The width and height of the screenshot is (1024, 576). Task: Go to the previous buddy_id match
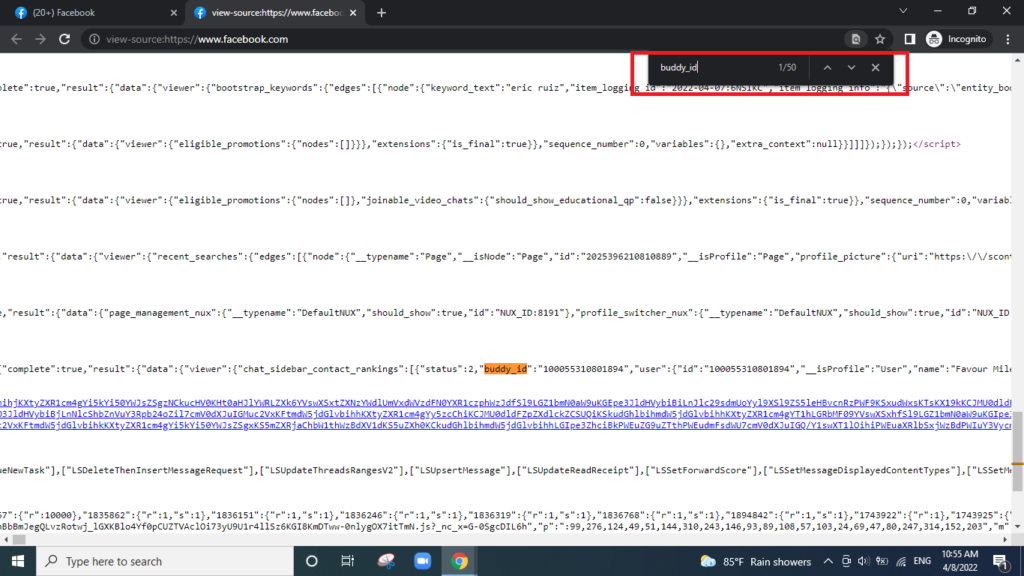[827, 67]
